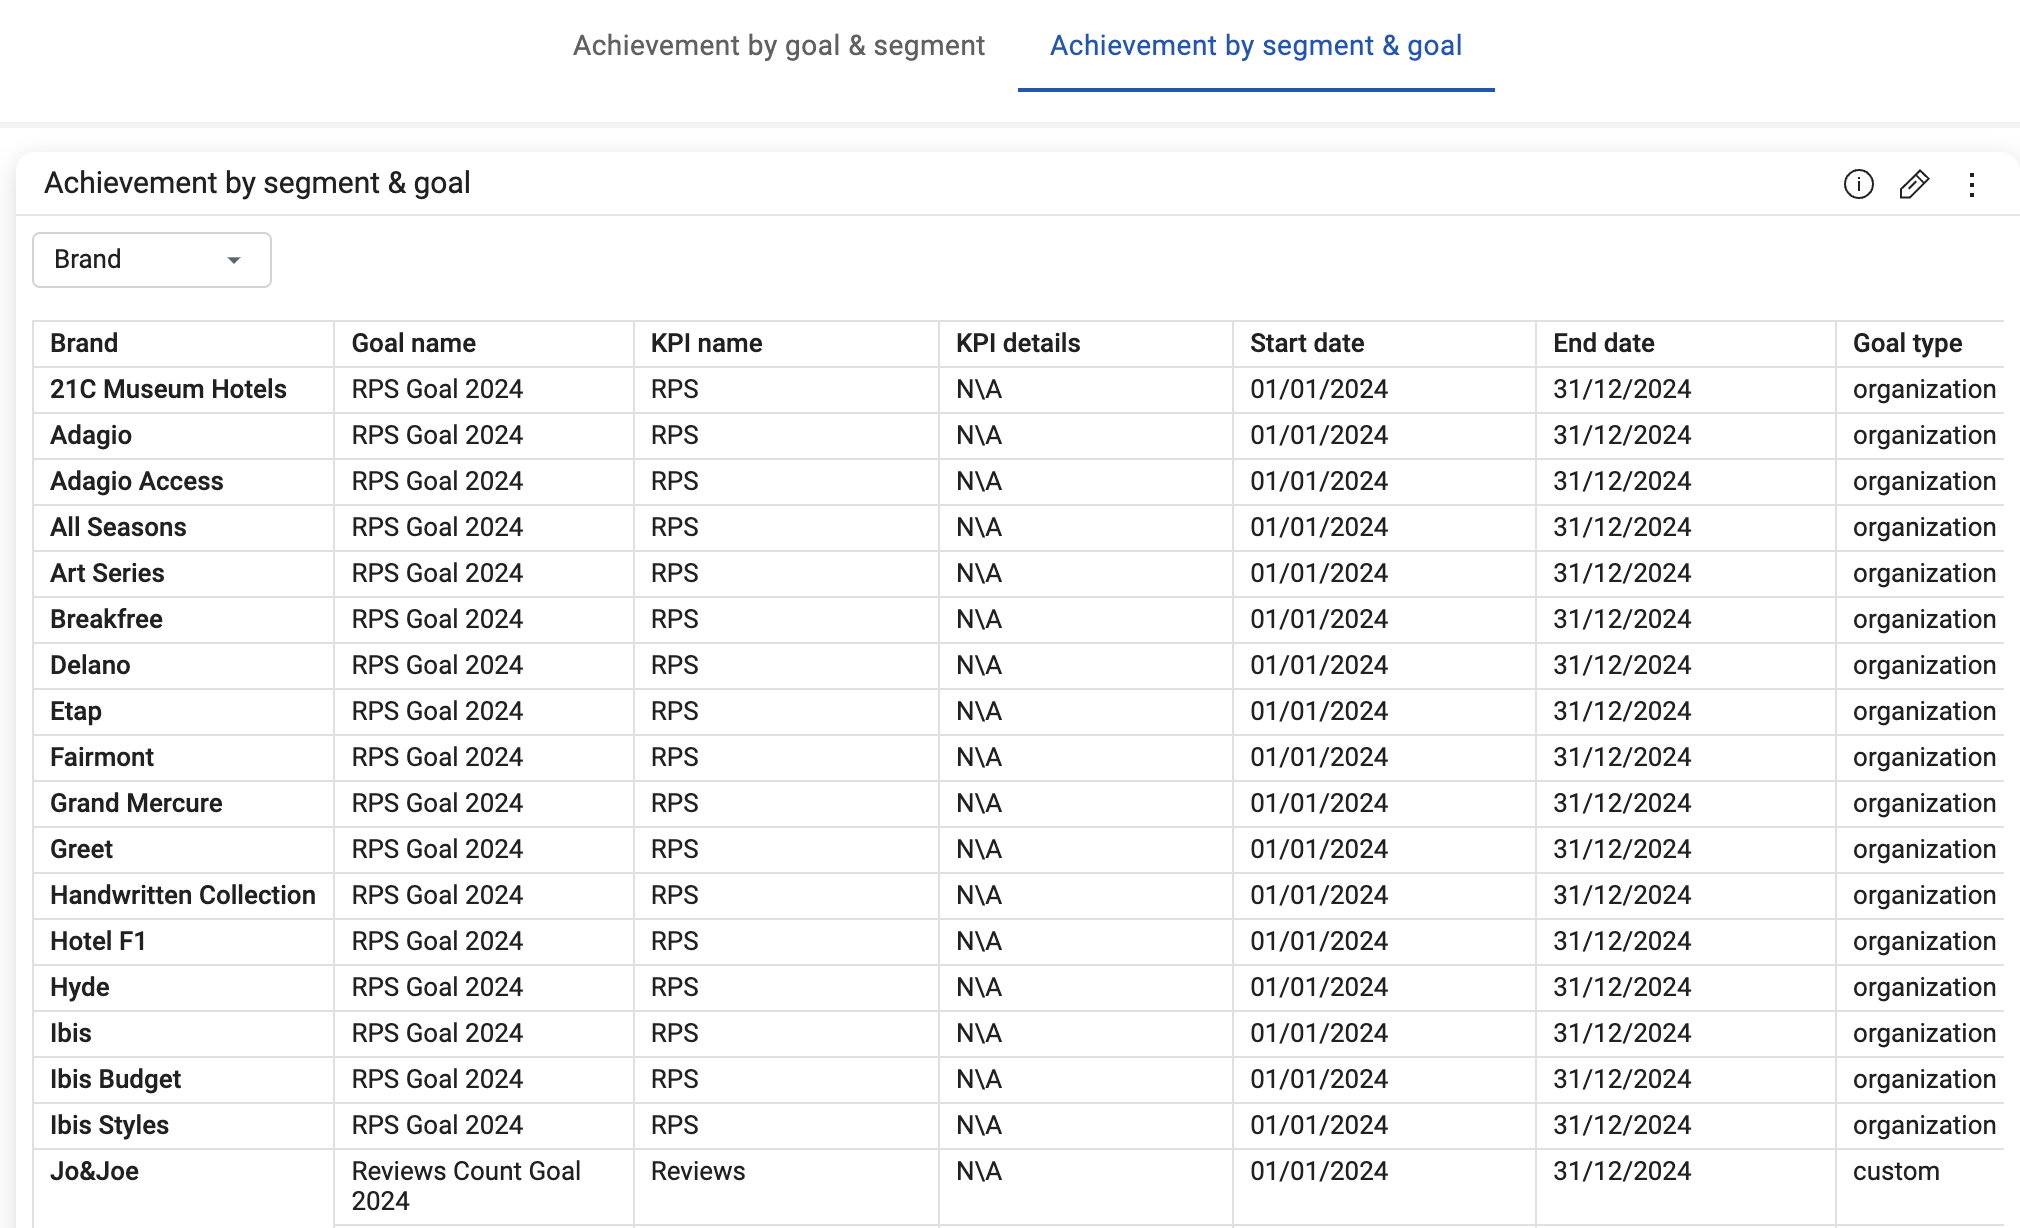This screenshot has height=1228, width=2020.
Task: Click RPS Goal 2024 in Fairmont row
Action: coord(484,758)
